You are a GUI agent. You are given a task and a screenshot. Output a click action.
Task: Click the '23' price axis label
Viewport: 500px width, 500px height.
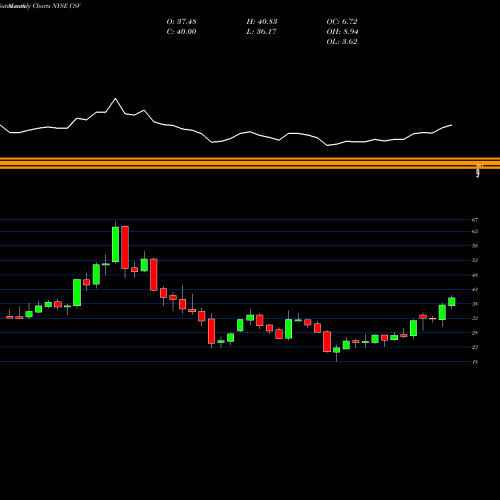475,347
